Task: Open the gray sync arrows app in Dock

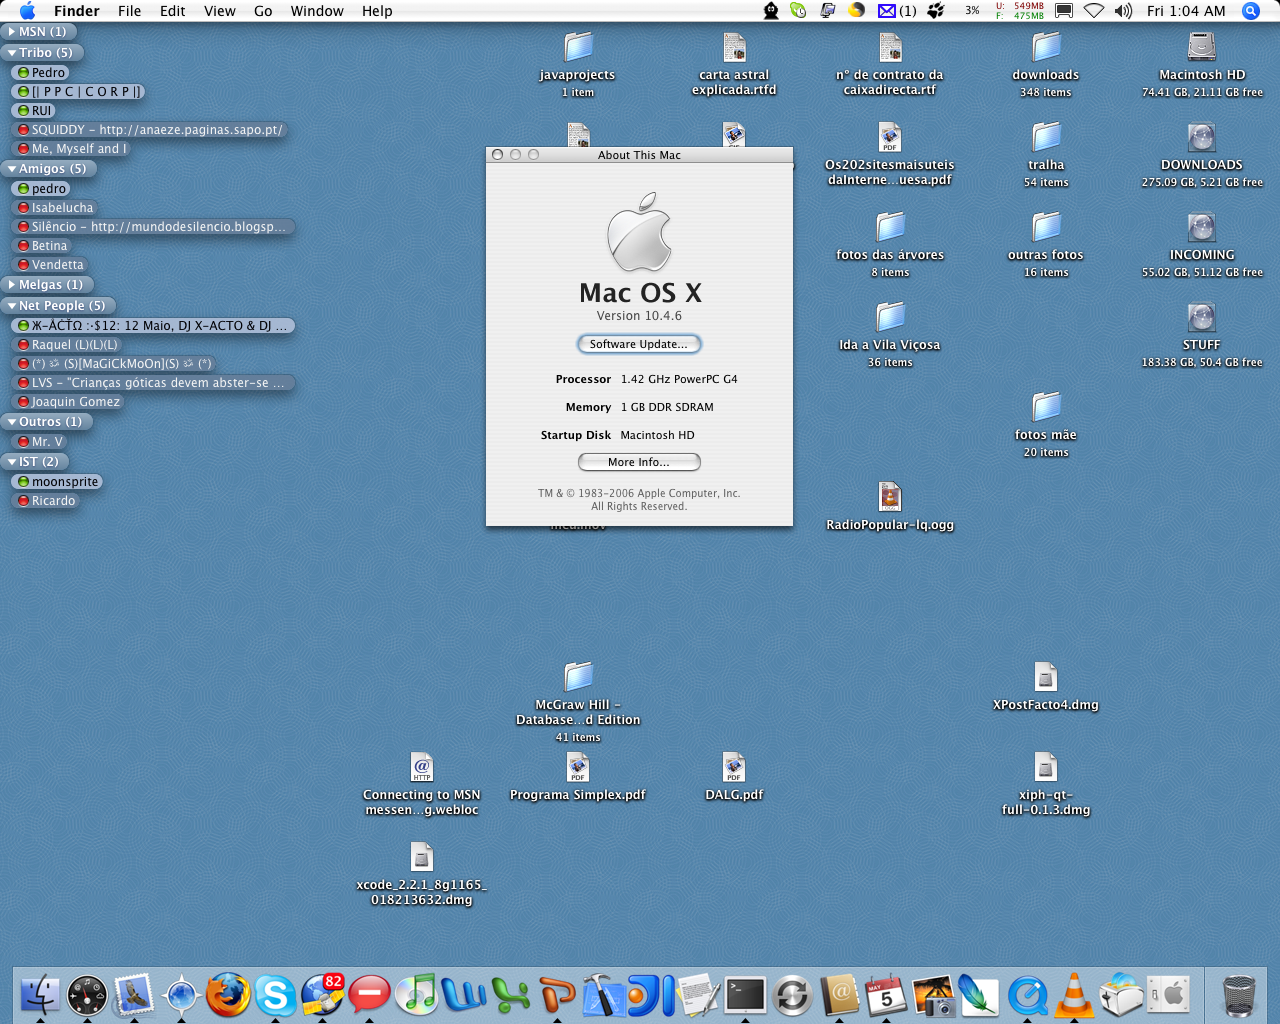Action: pos(792,995)
